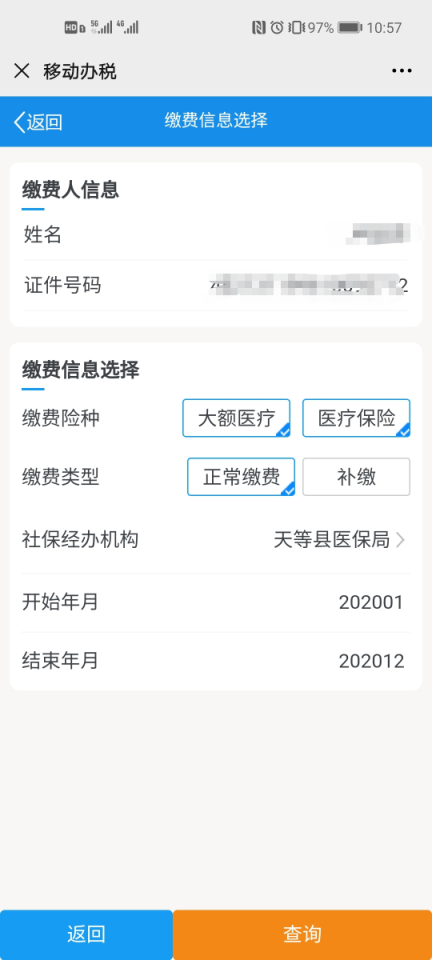Select 正常缴费 payment type

pos(241,477)
